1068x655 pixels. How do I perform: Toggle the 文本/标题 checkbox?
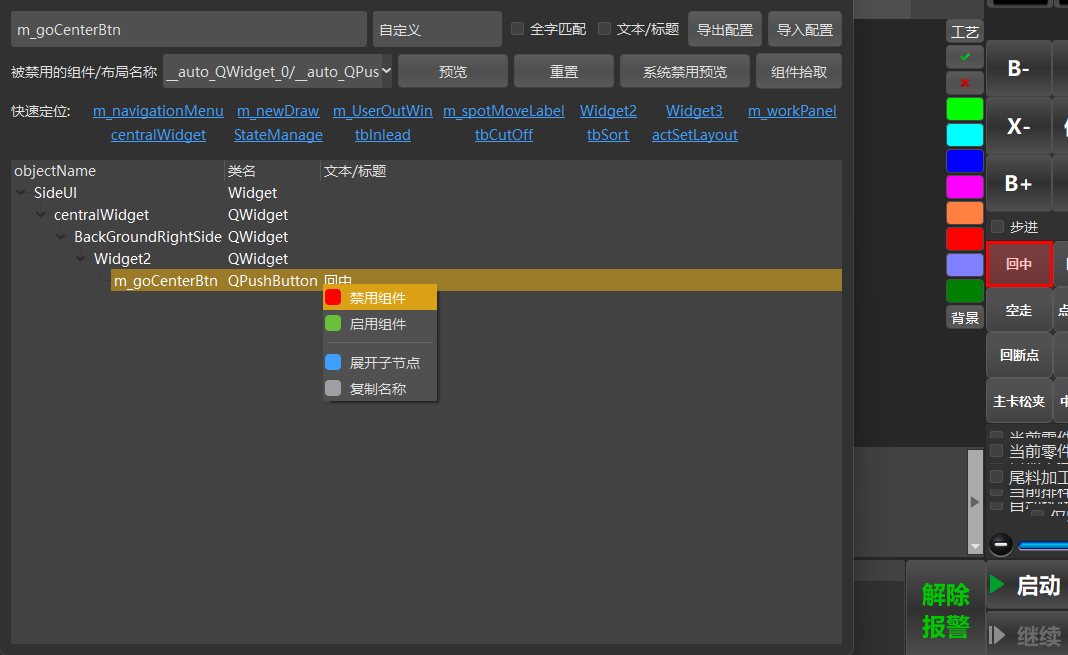(604, 29)
